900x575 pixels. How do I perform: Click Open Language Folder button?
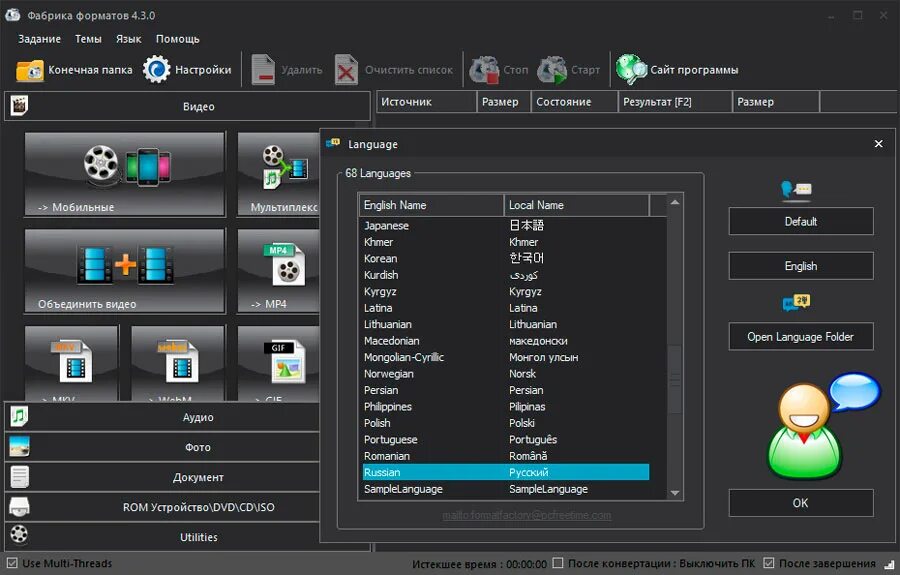coord(801,336)
